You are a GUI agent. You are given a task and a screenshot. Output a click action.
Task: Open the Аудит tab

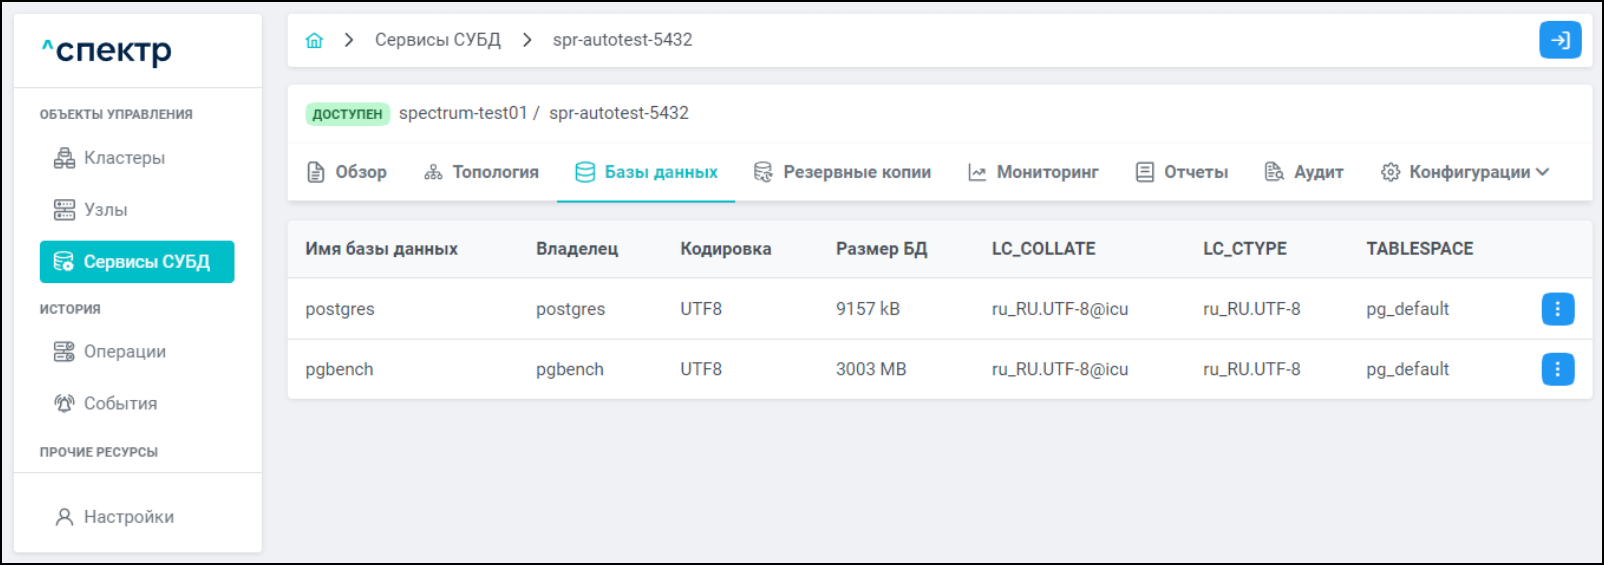[1304, 172]
